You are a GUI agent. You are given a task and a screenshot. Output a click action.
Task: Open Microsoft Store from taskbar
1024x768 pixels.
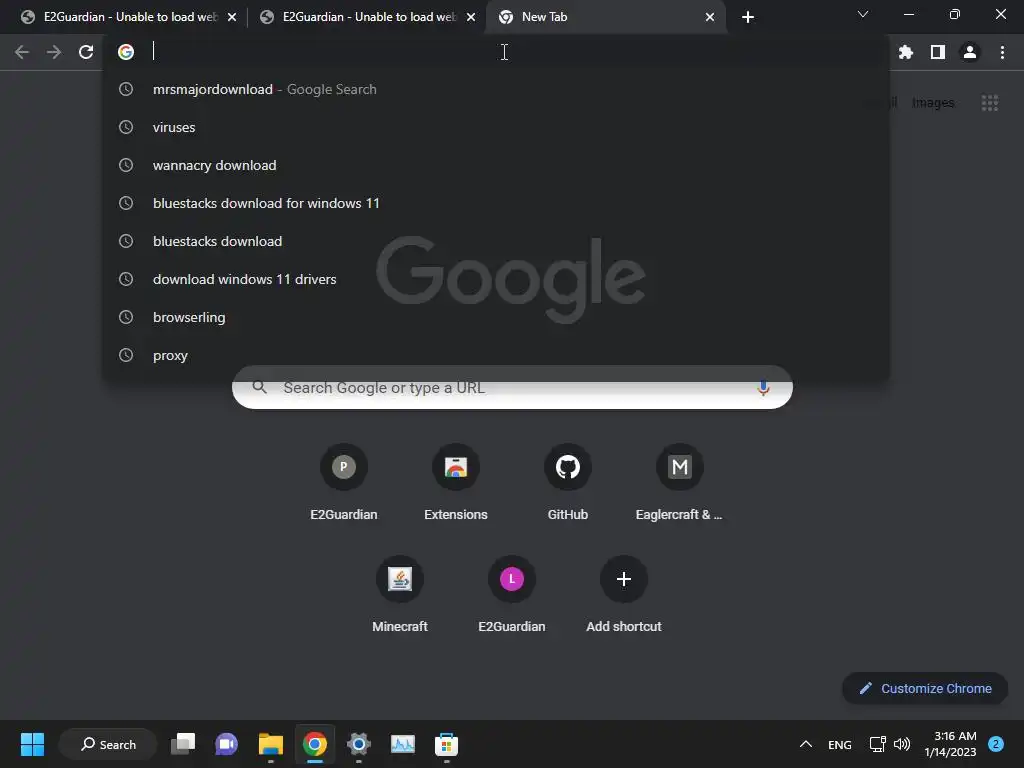click(446, 744)
